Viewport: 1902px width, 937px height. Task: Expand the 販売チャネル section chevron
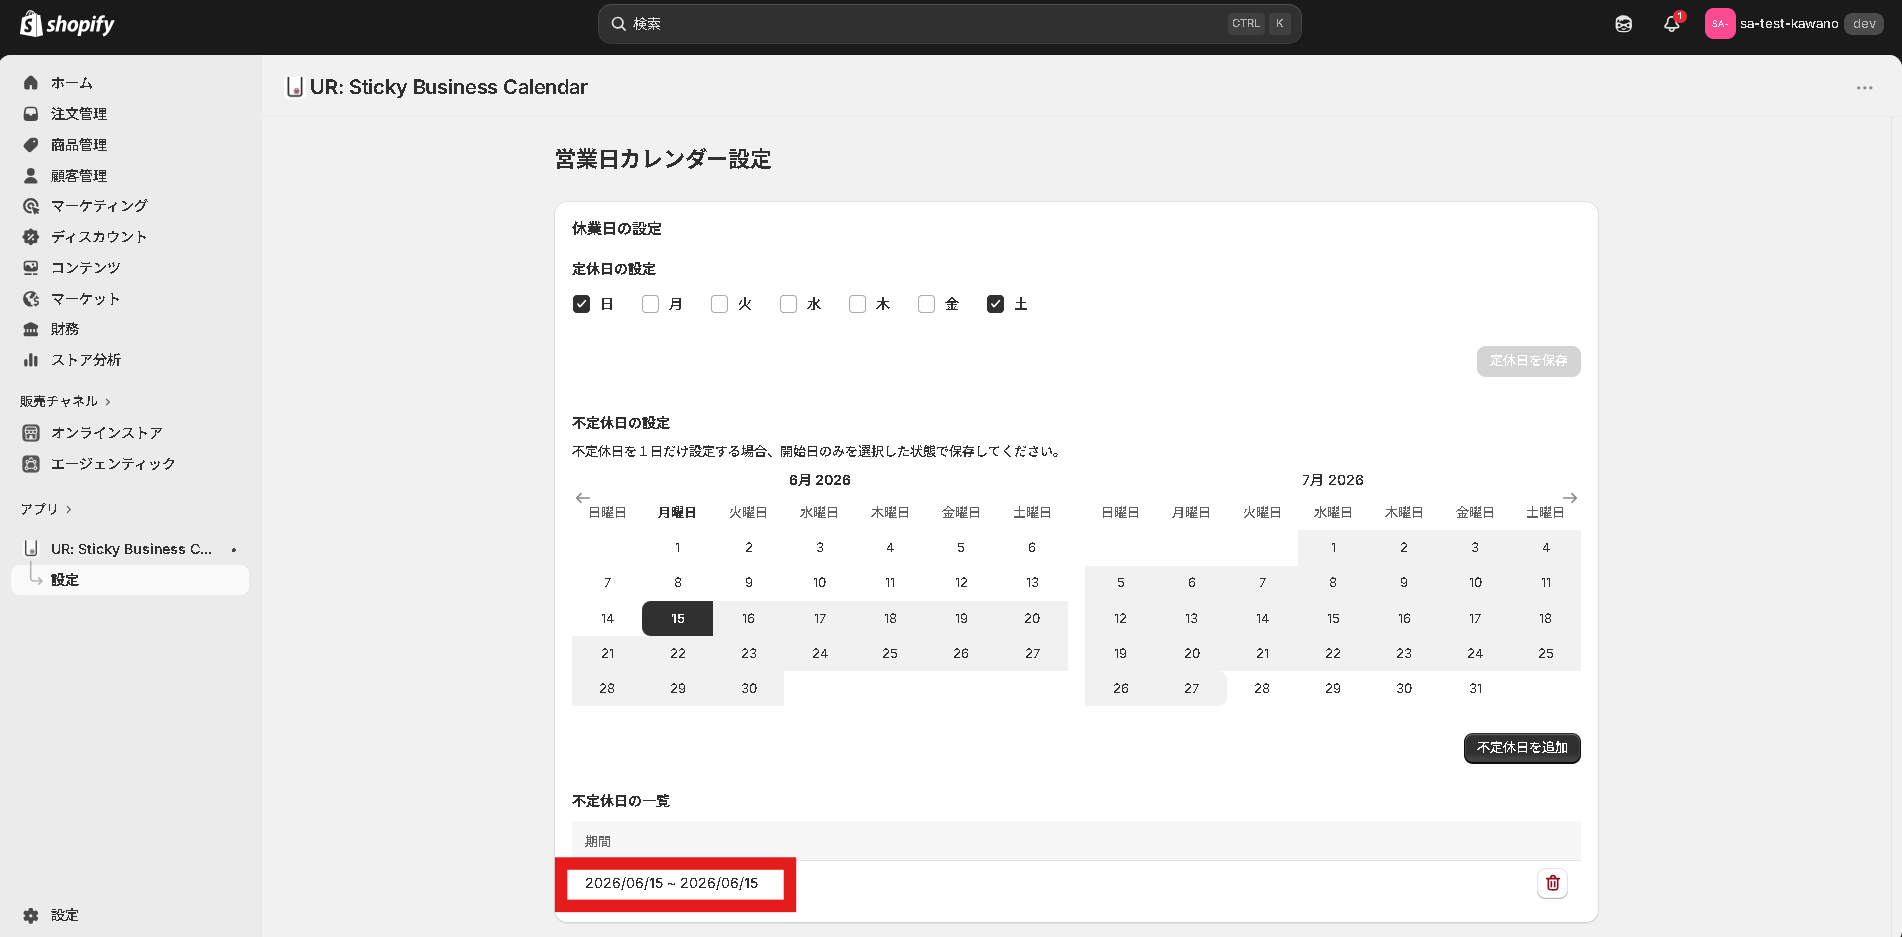tap(108, 402)
